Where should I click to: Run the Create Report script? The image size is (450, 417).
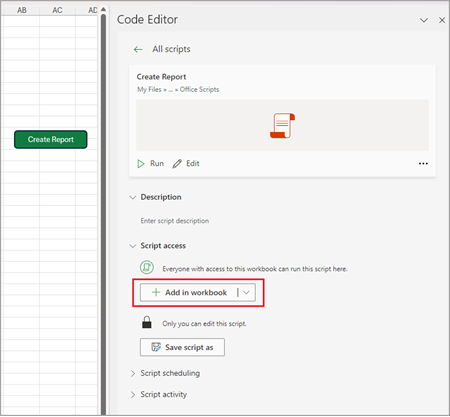150,164
